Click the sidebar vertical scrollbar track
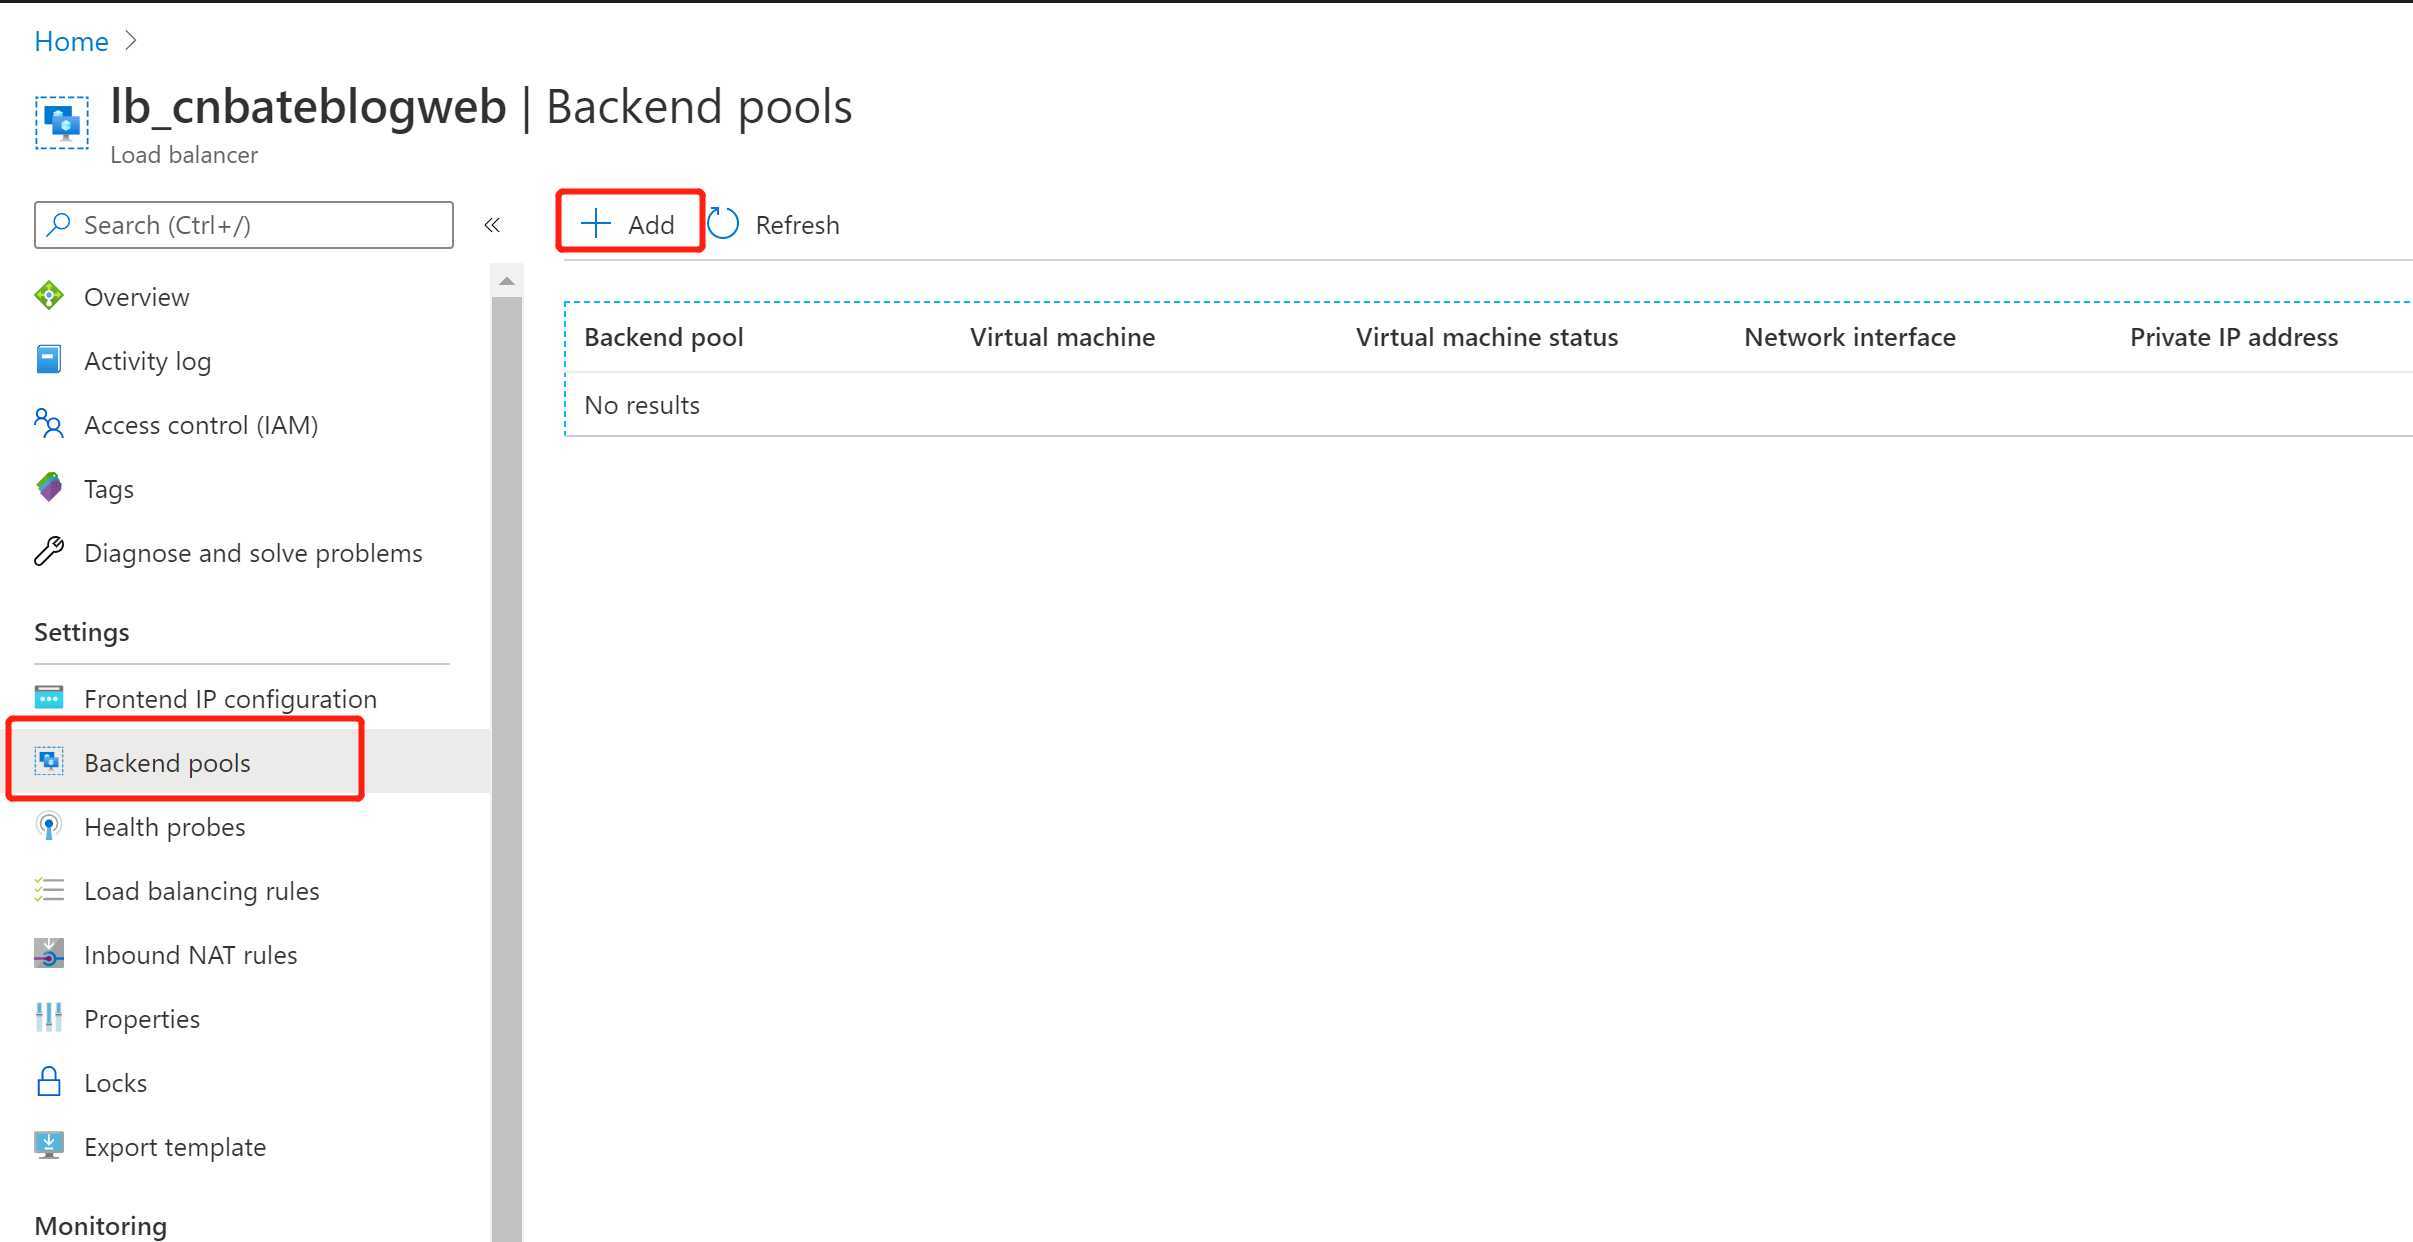Viewport: 2413px width, 1242px height. (507, 770)
